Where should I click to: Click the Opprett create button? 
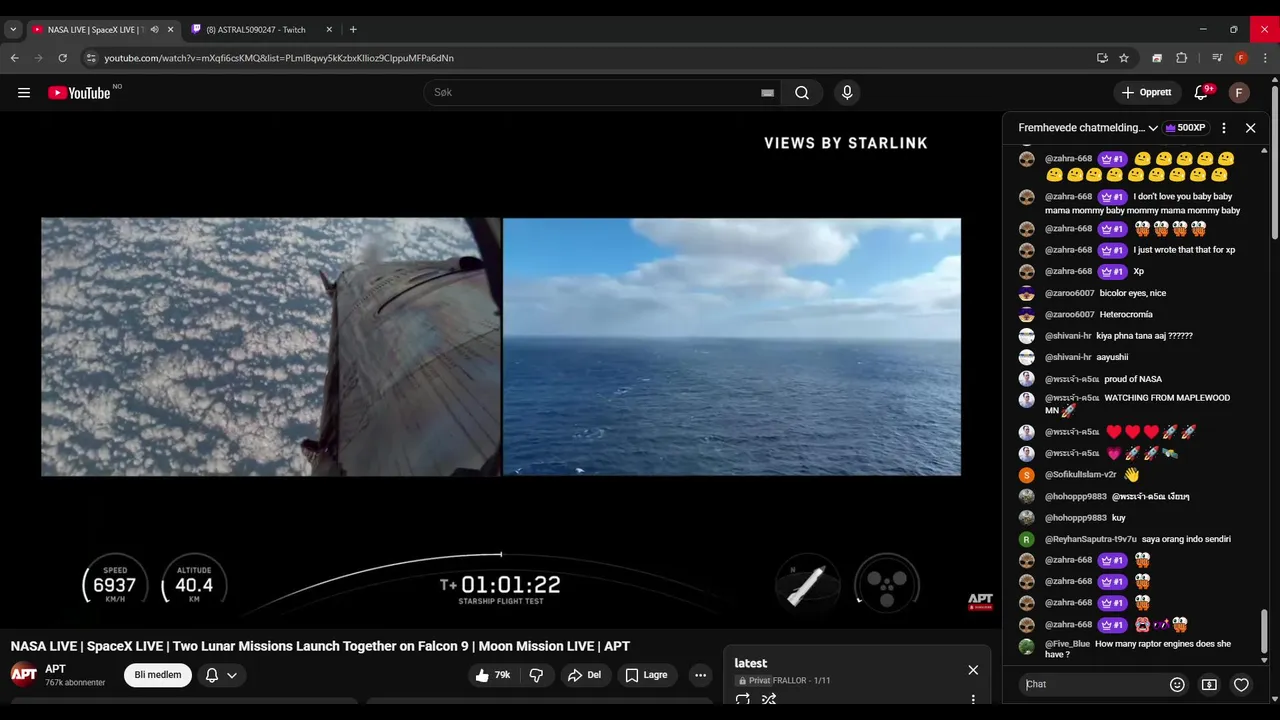(x=1147, y=93)
